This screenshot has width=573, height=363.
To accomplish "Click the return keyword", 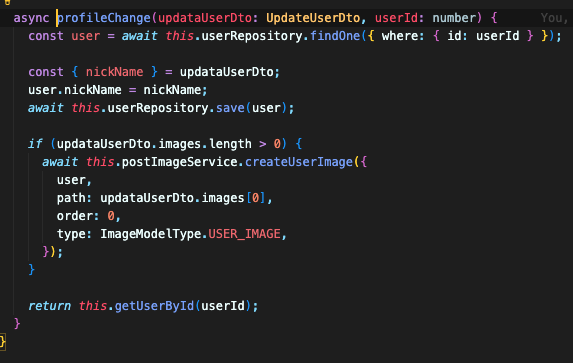I will point(49,306).
